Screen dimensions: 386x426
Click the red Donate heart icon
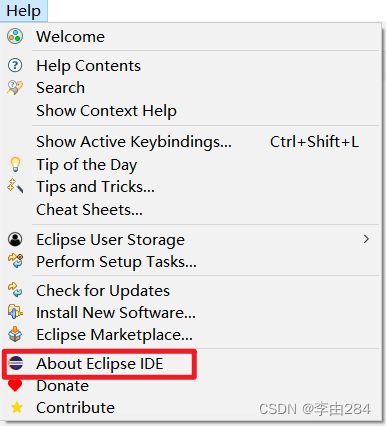15,385
